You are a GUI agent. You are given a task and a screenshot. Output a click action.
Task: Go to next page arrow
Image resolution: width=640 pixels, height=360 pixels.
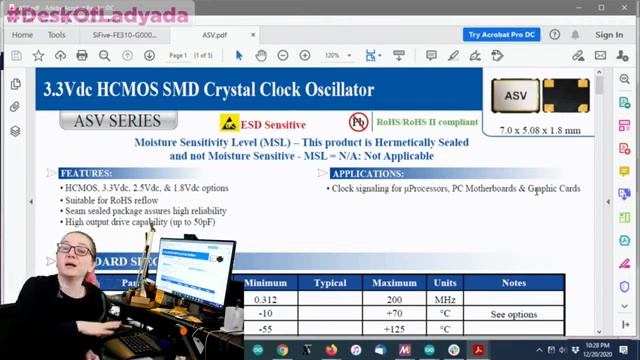[x=149, y=56]
